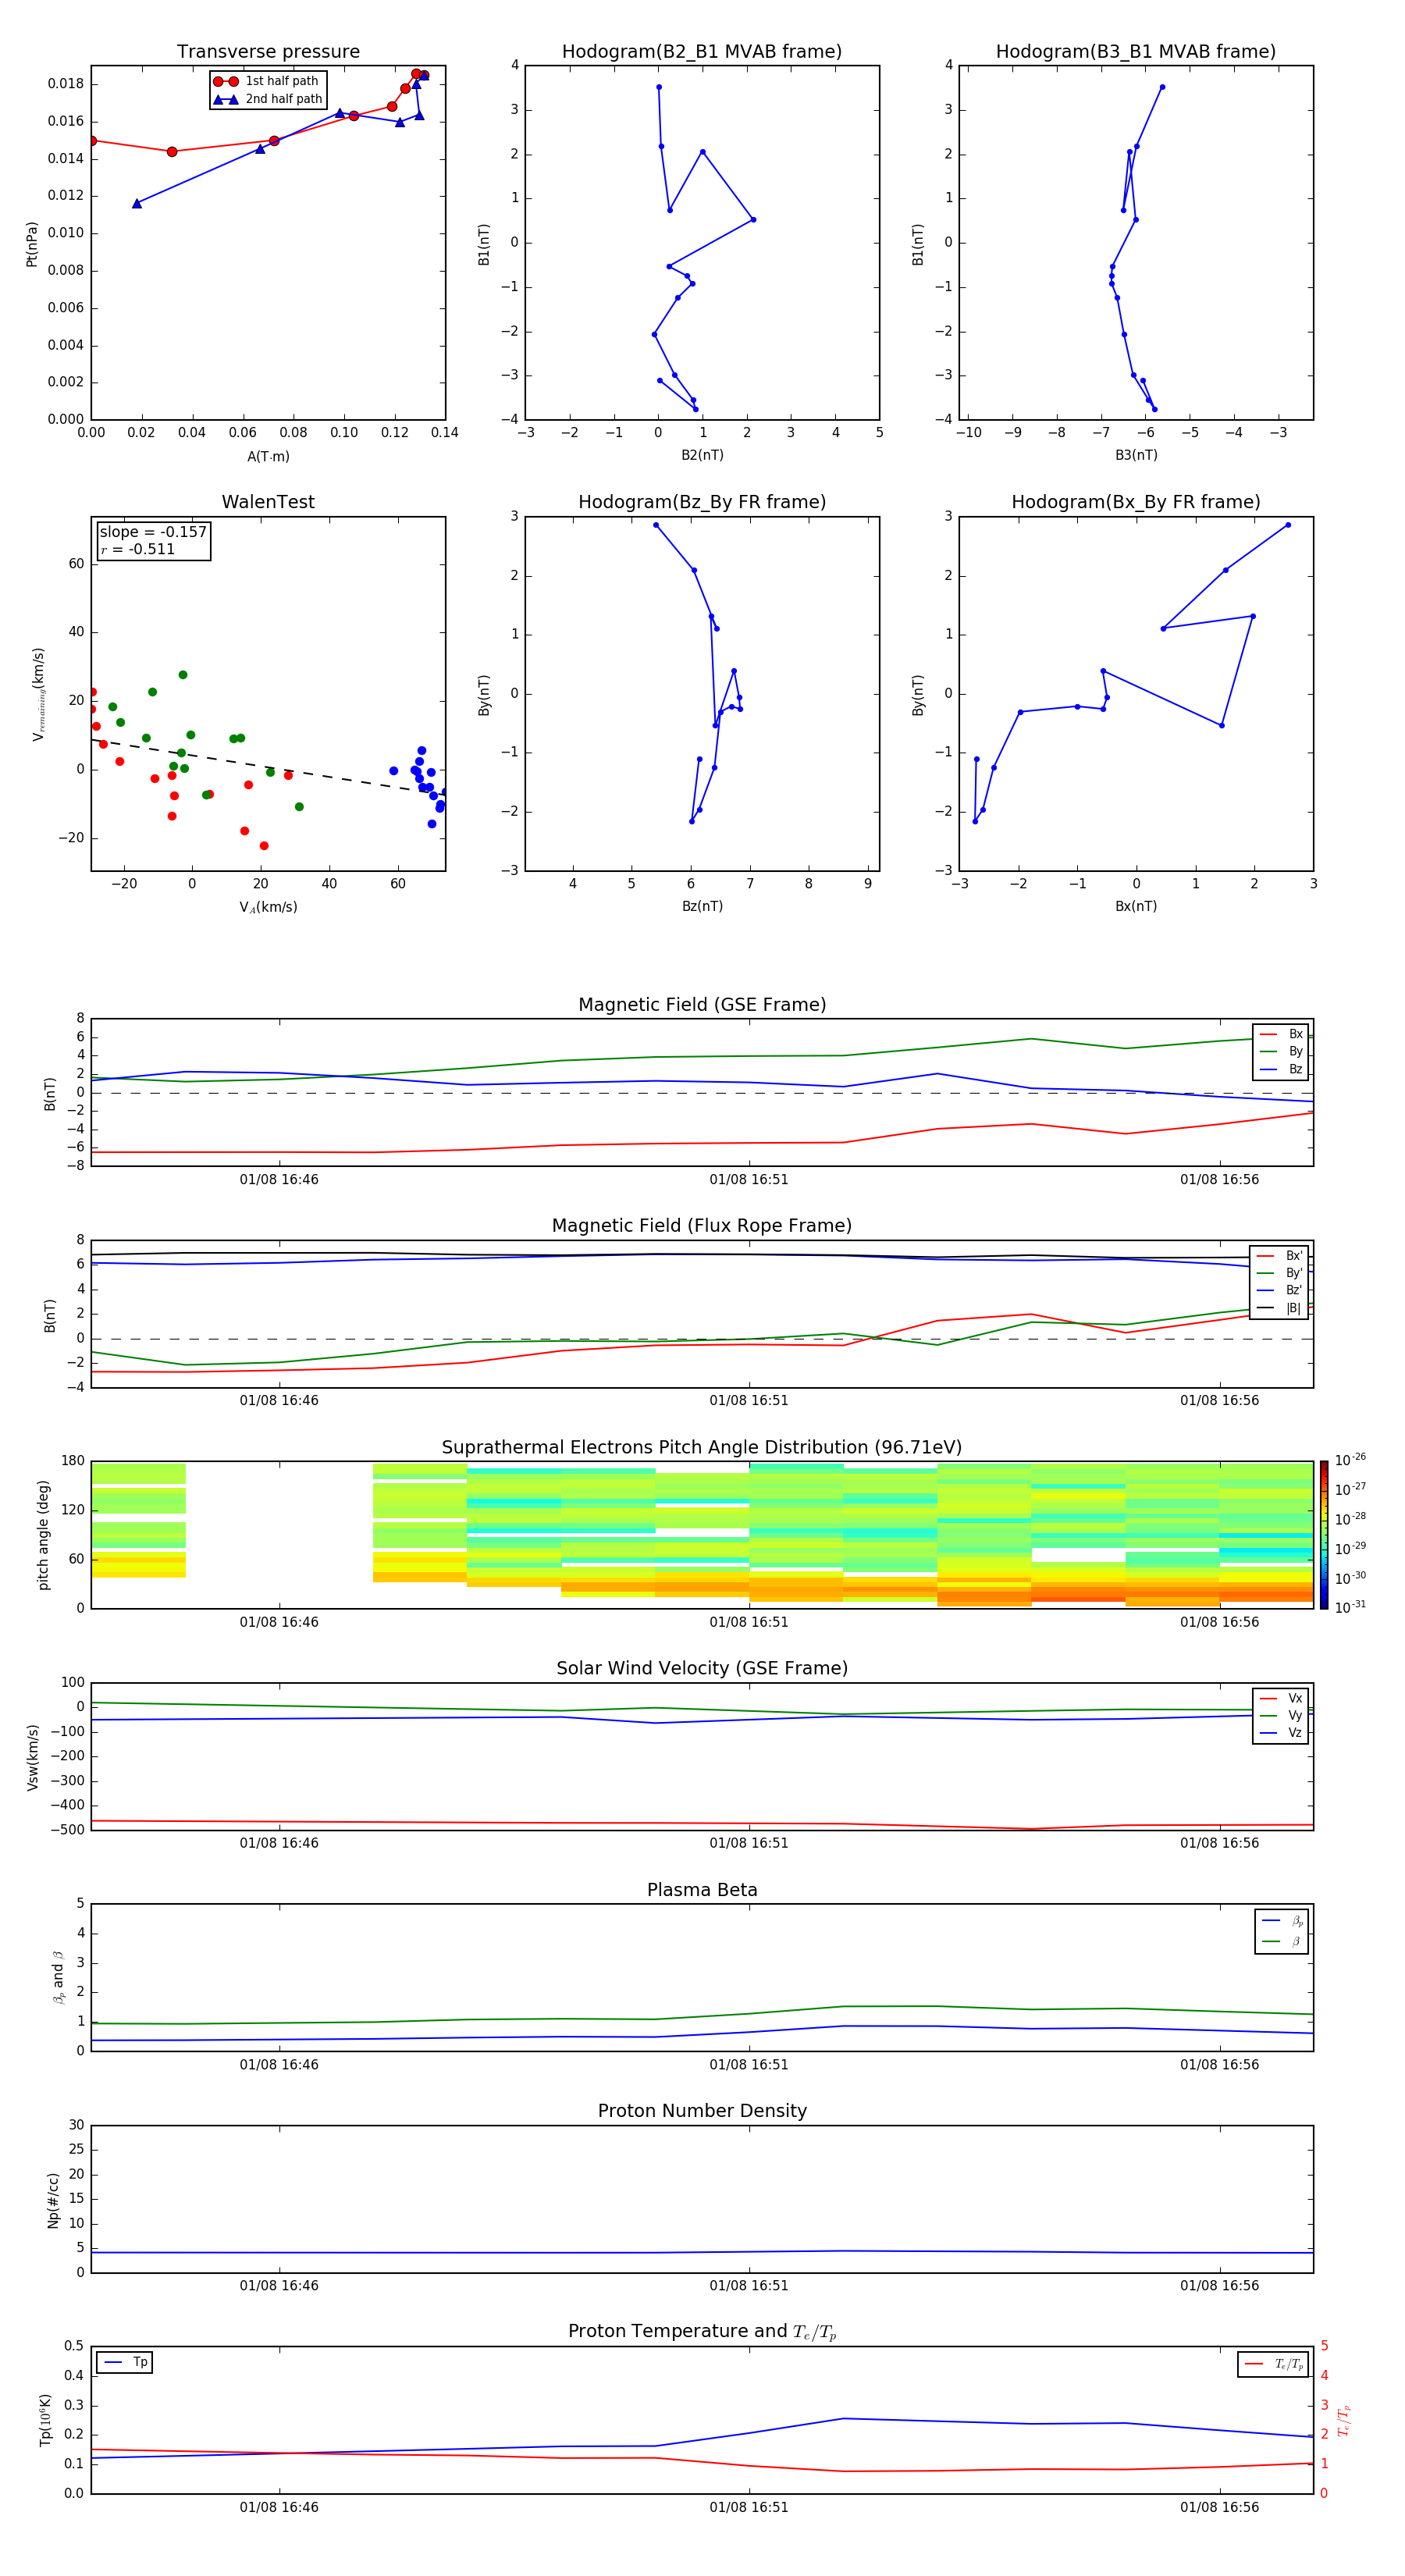1405x2576 pixels.
Task: Click the "Plasma Beta" plot title
Action: pyautogui.click(x=702, y=1891)
